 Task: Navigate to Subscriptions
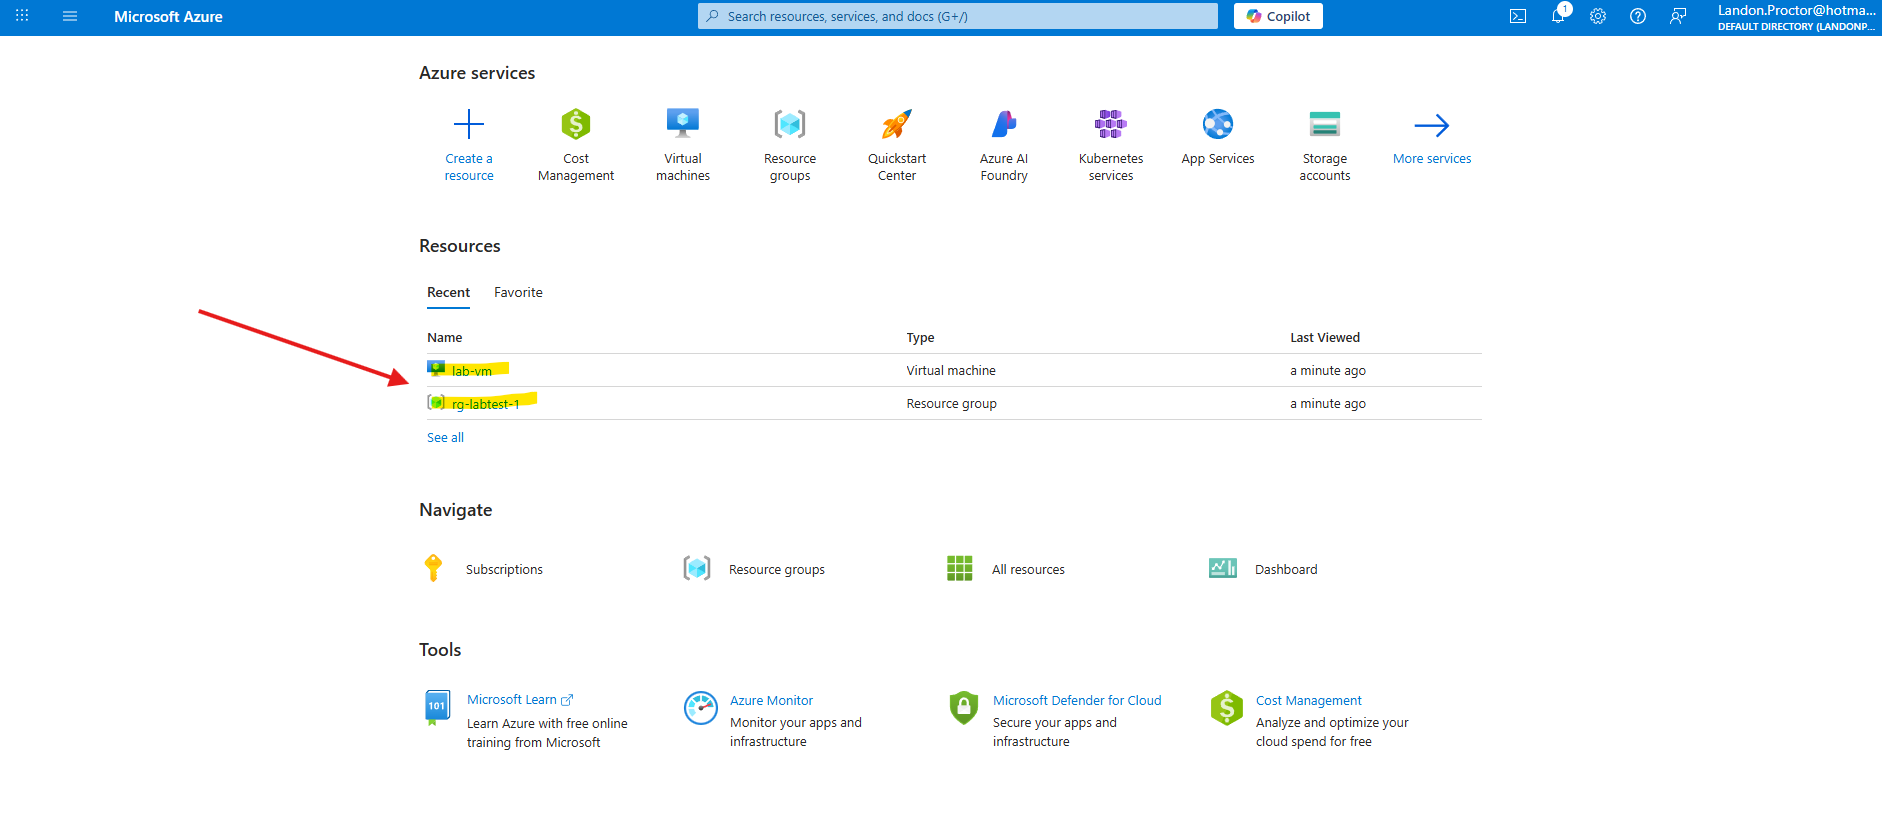(x=504, y=570)
